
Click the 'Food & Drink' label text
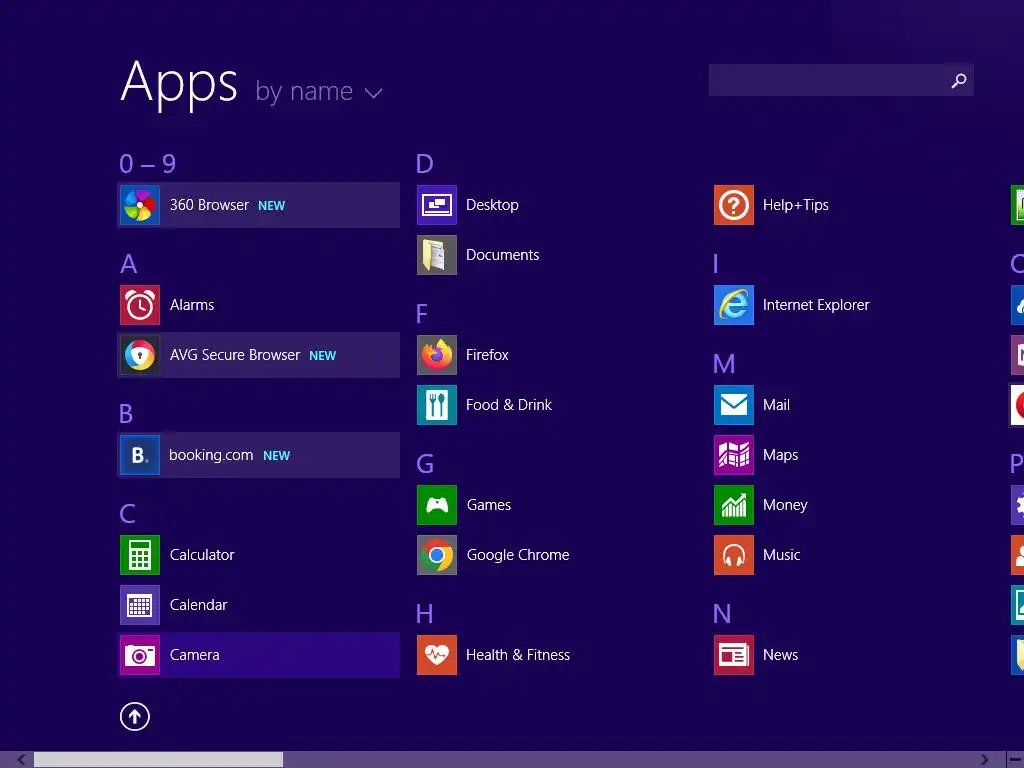click(509, 405)
